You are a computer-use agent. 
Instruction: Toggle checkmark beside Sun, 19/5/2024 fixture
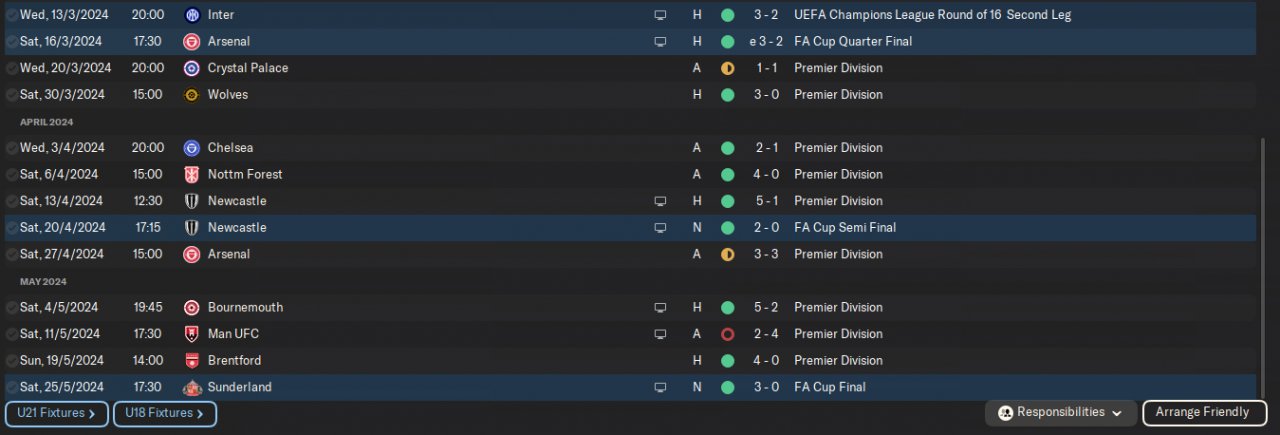pos(11,361)
